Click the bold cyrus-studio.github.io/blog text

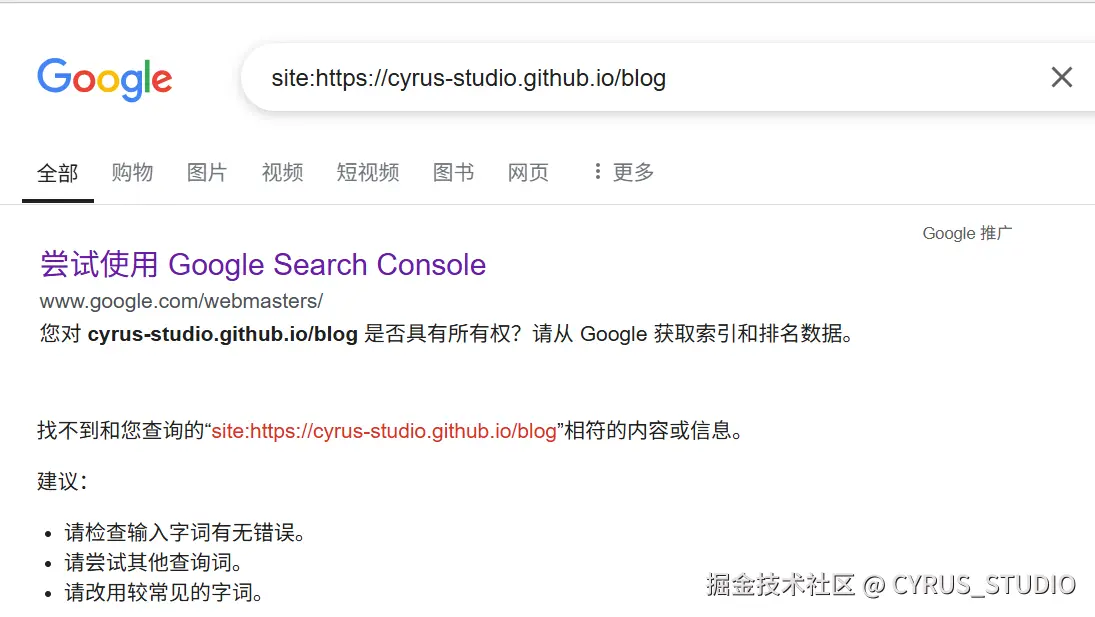[222, 334]
